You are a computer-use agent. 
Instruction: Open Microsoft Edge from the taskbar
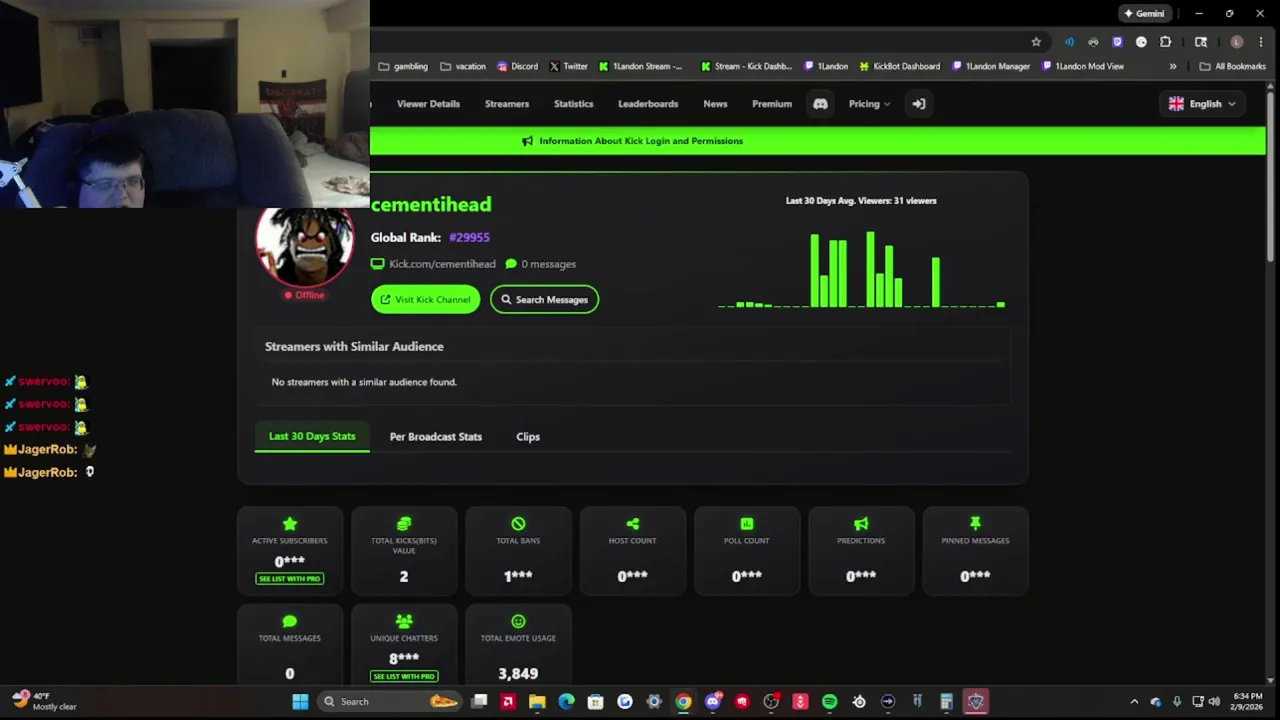(x=566, y=702)
